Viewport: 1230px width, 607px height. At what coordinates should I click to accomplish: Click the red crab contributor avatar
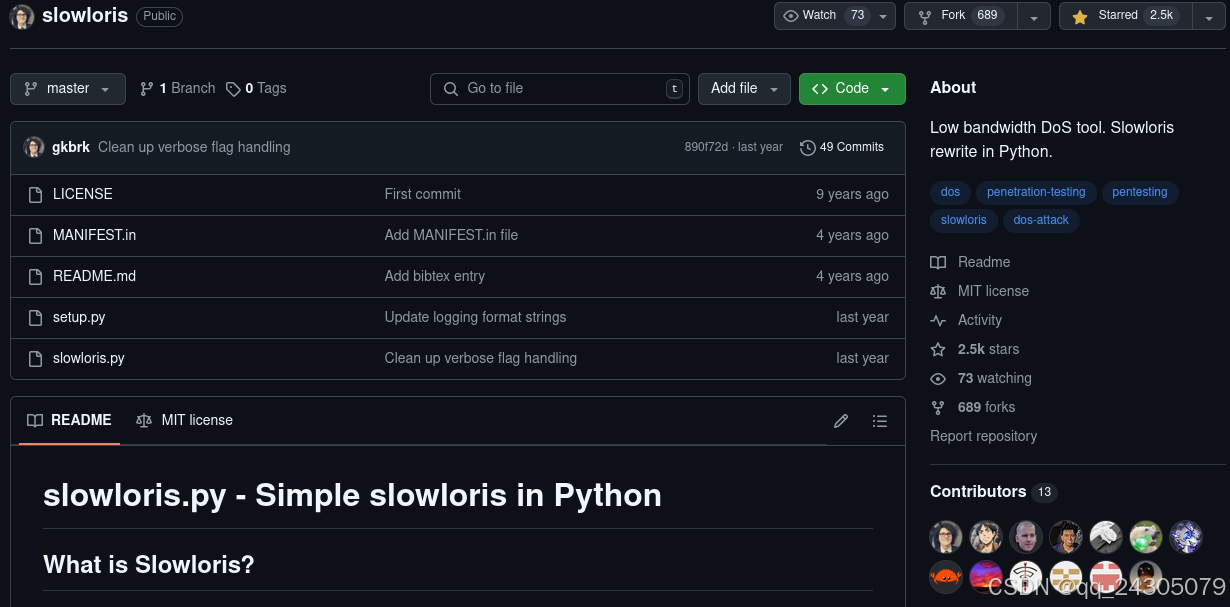[x=946, y=577]
